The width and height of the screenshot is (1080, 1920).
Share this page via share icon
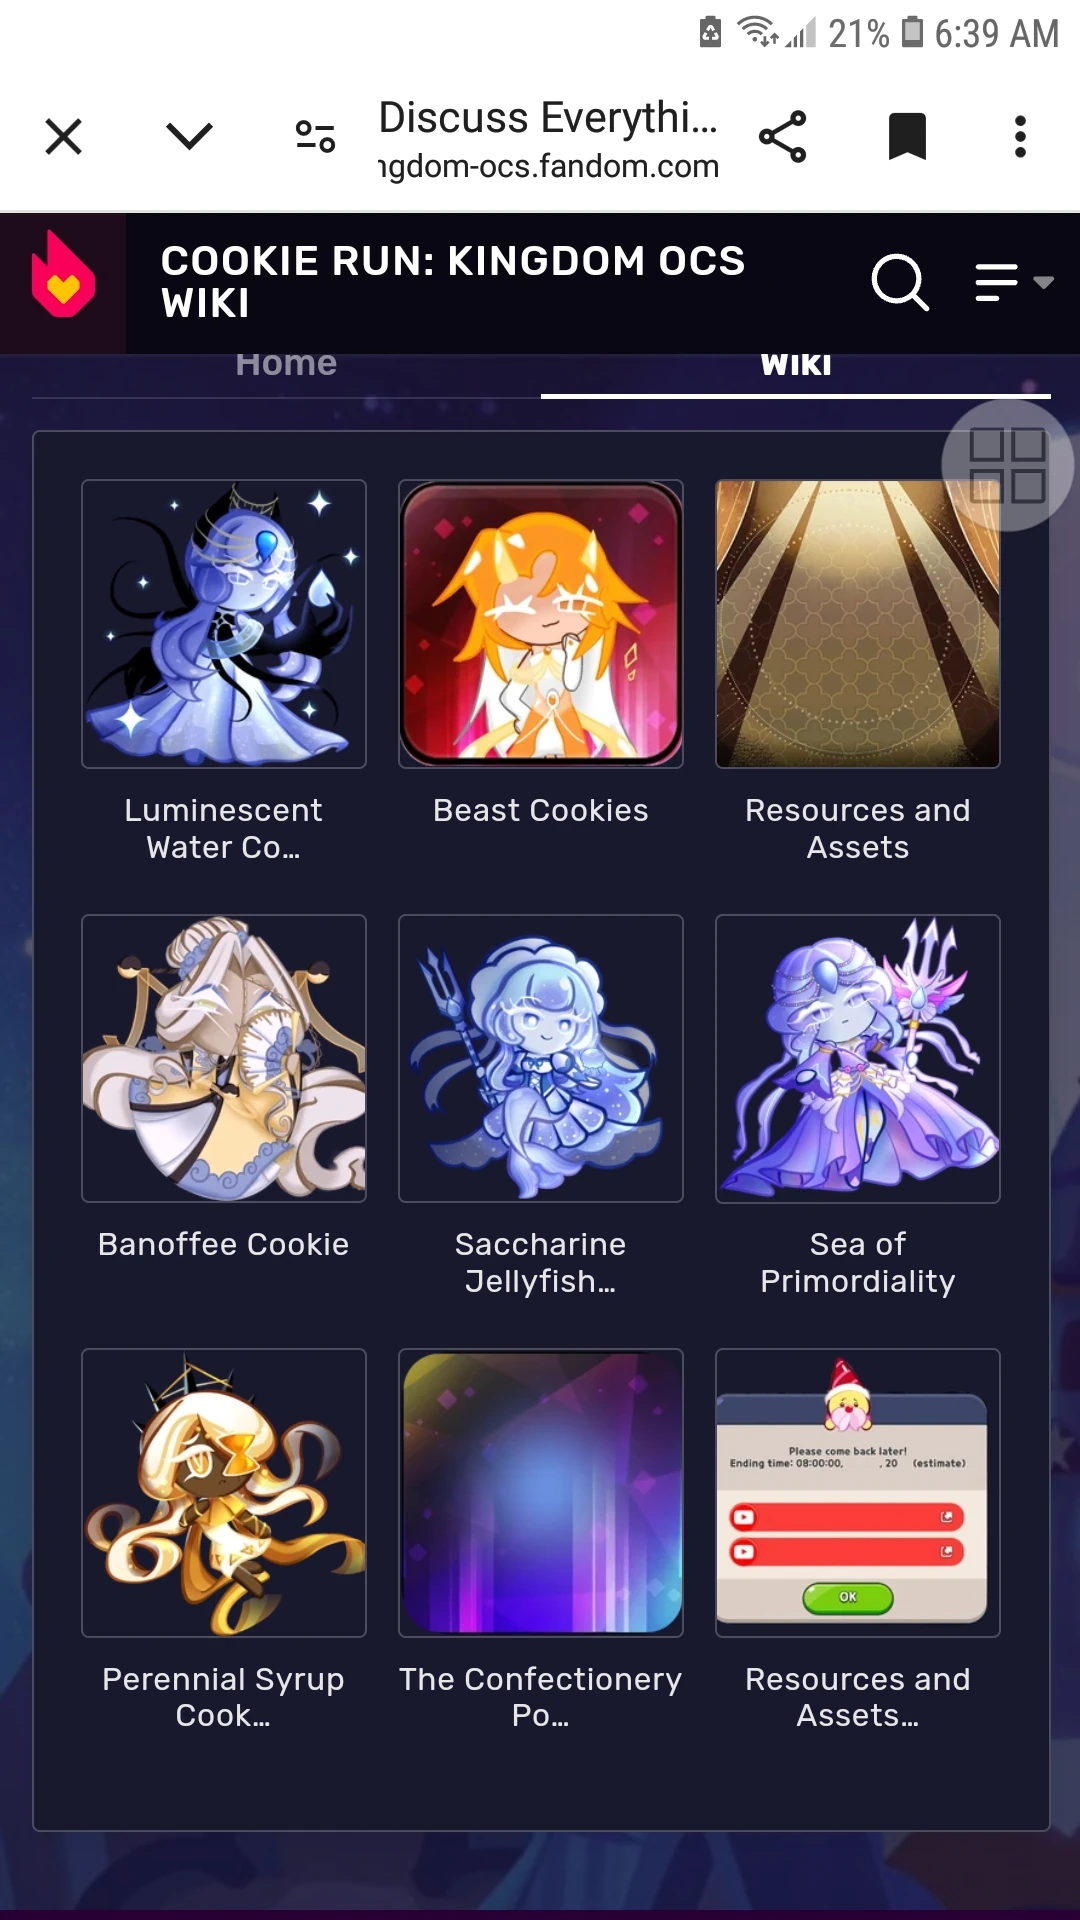click(782, 137)
